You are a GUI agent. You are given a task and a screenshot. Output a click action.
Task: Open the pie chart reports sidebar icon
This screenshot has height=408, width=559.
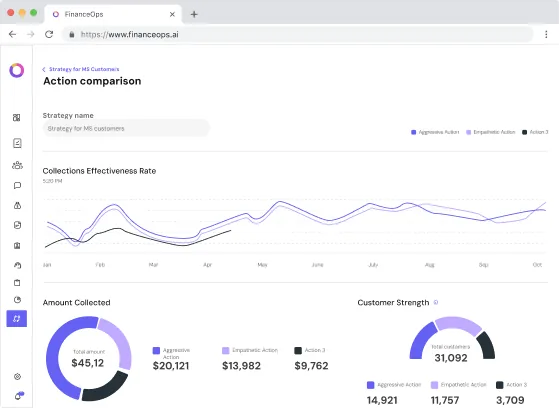pyautogui.click(x=17, y=300)
